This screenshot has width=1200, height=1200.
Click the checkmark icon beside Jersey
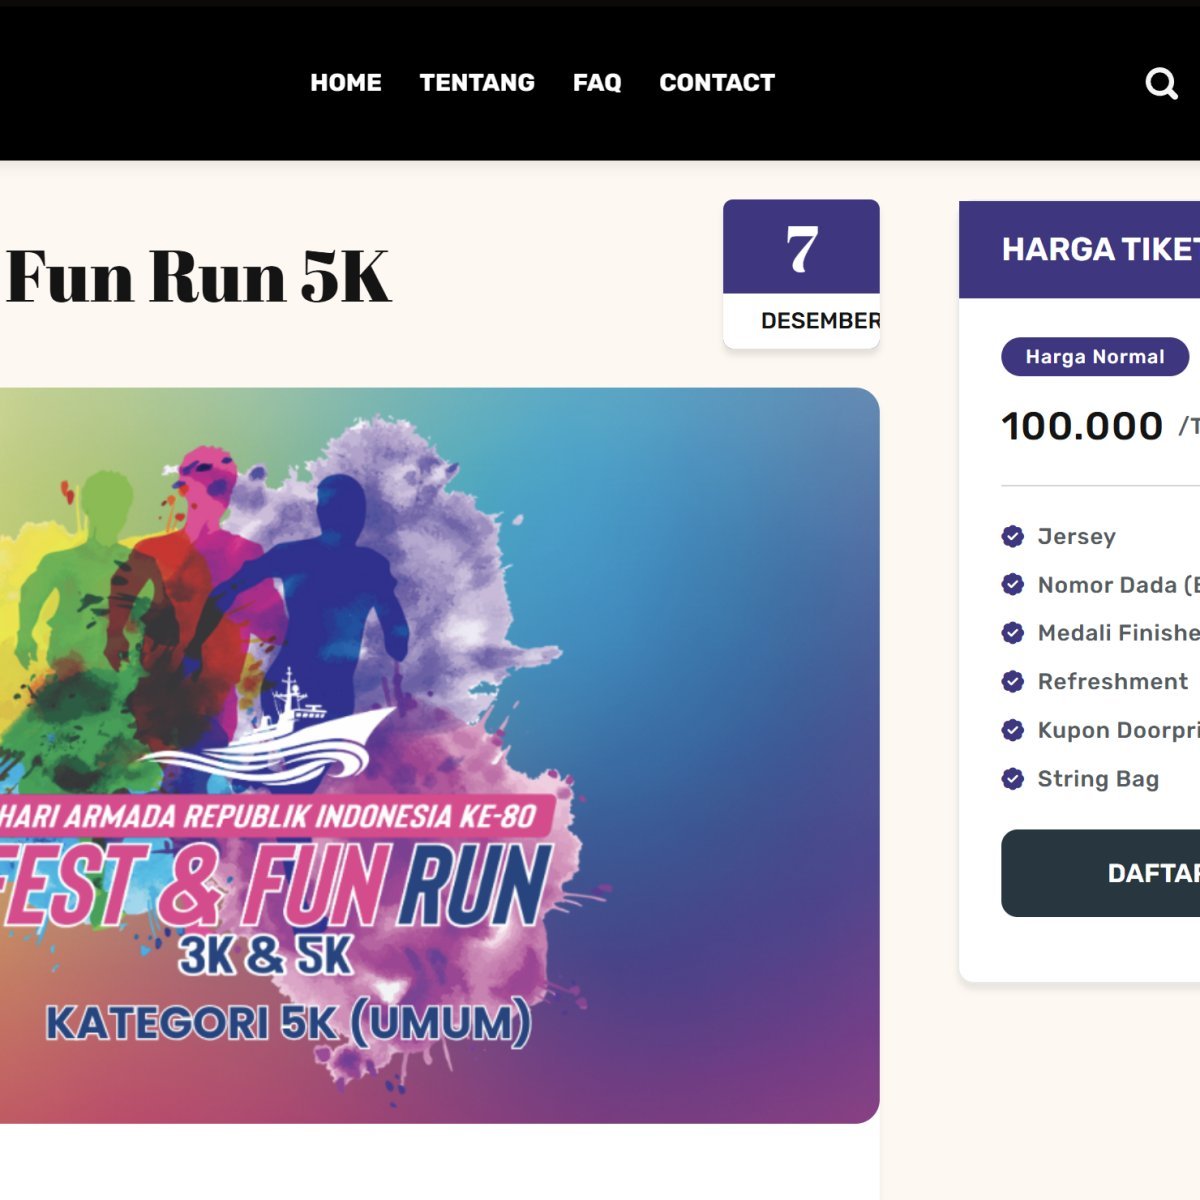tap(1012, 537)
